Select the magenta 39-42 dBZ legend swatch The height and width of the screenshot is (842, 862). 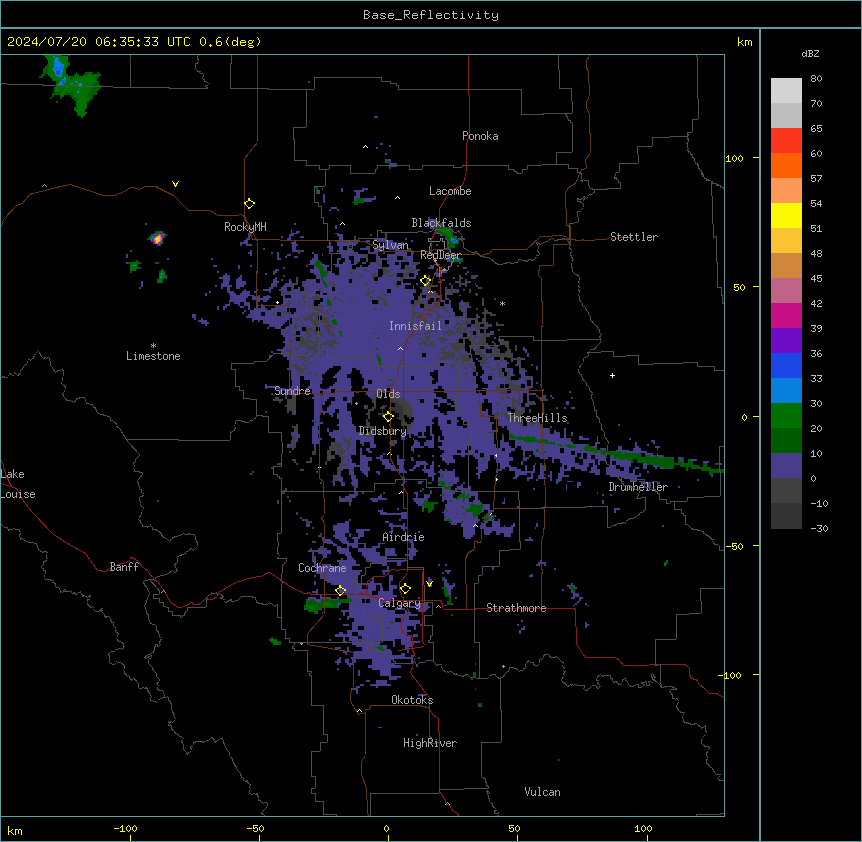point(786,315)
